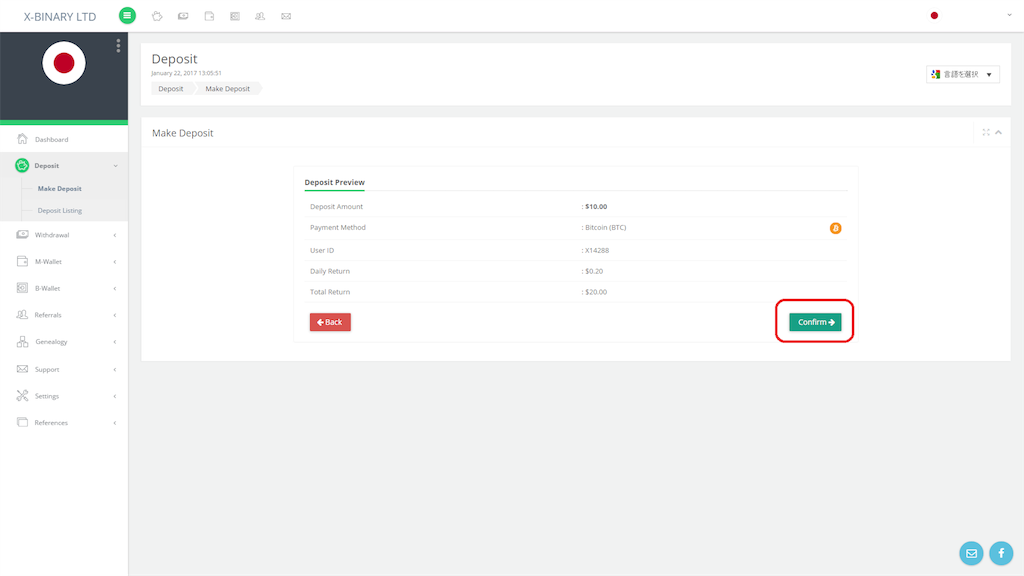1024x576 pixels.
Task: Open the withdrawal cash icon in top bar
Action: coord(183,16)
